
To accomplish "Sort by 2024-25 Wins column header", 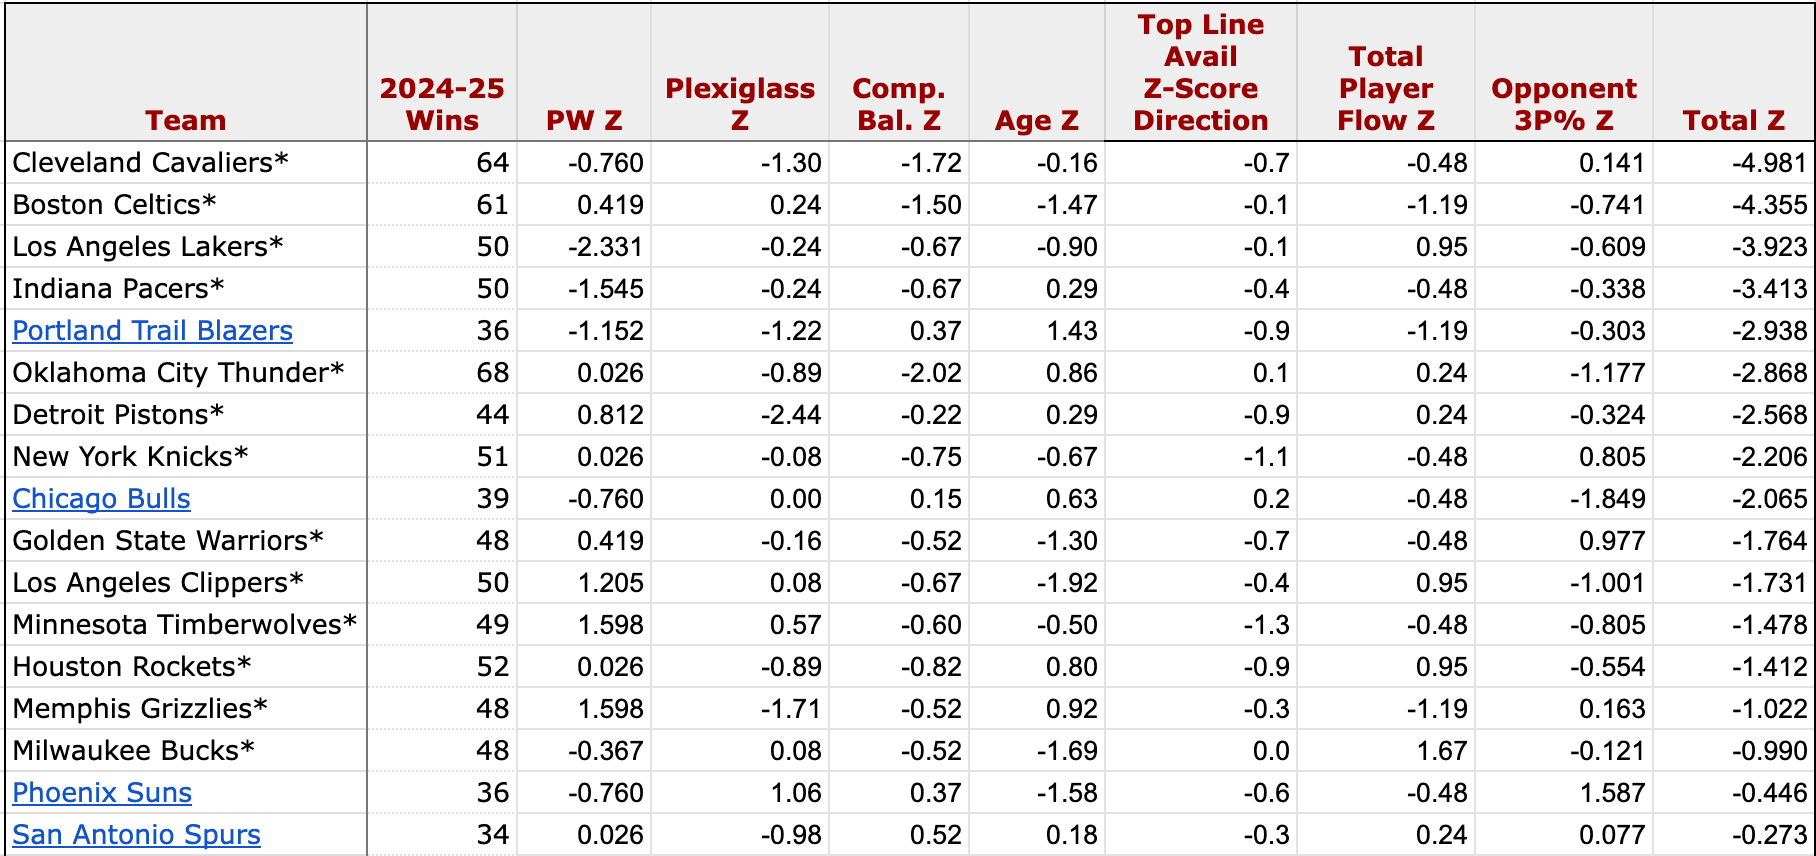I will 442,104.
